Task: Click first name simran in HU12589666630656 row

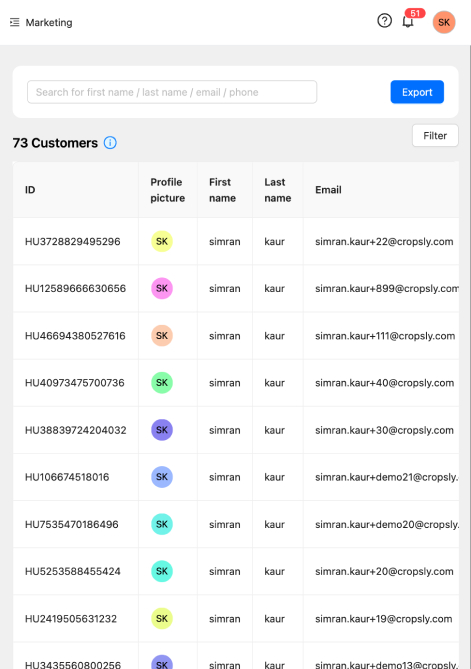Action: pos(224,288)
